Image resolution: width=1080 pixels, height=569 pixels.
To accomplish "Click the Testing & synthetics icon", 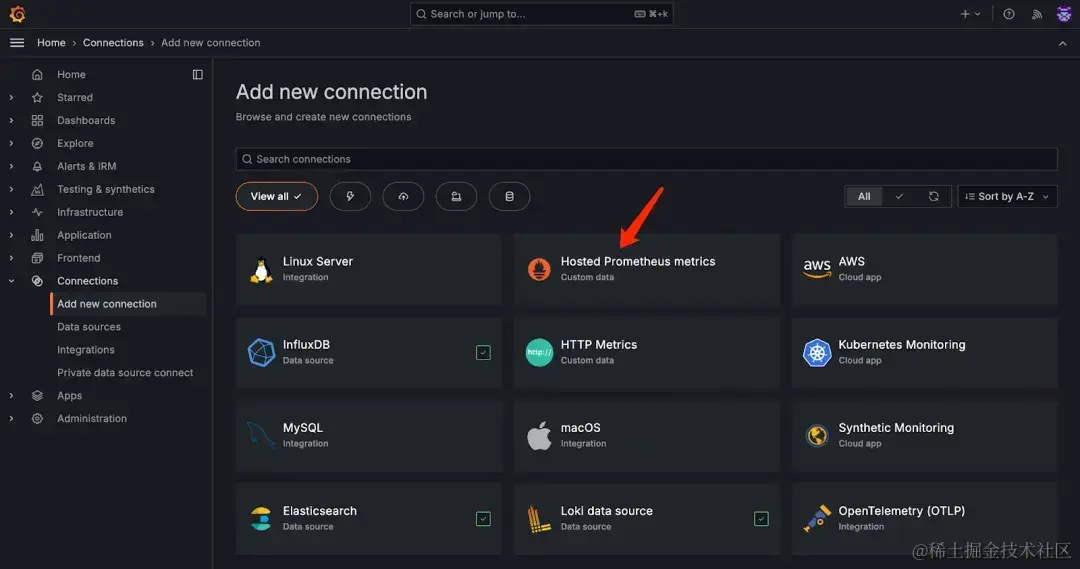I will [x=37, y=189].
